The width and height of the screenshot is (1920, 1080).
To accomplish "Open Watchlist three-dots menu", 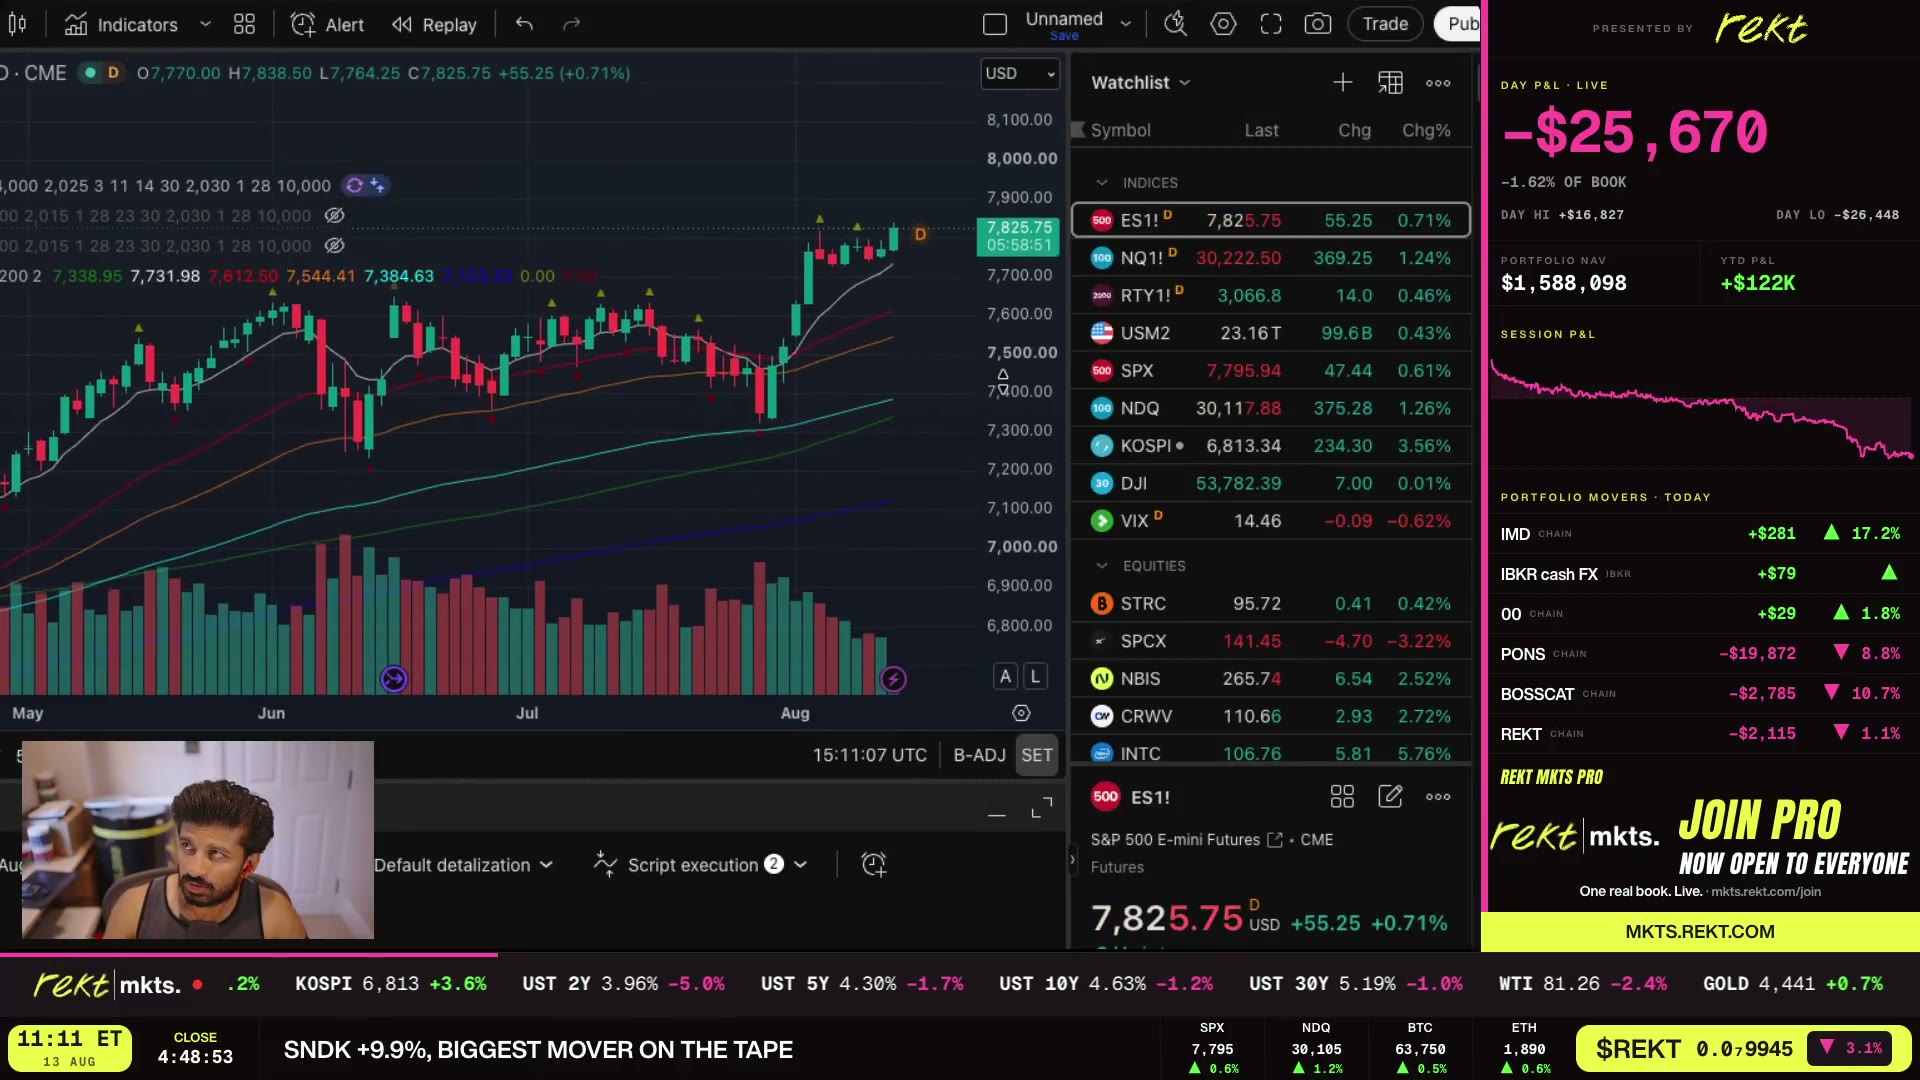I will [x=1438, y=82].
